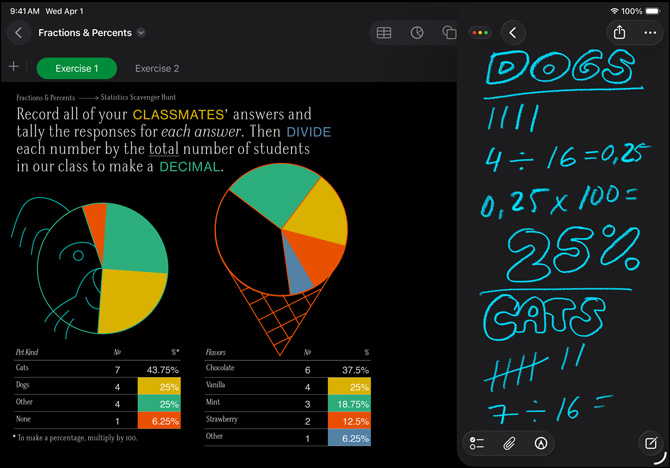
Task: Click the checklist icon in Notes
Action: [477, 443]
